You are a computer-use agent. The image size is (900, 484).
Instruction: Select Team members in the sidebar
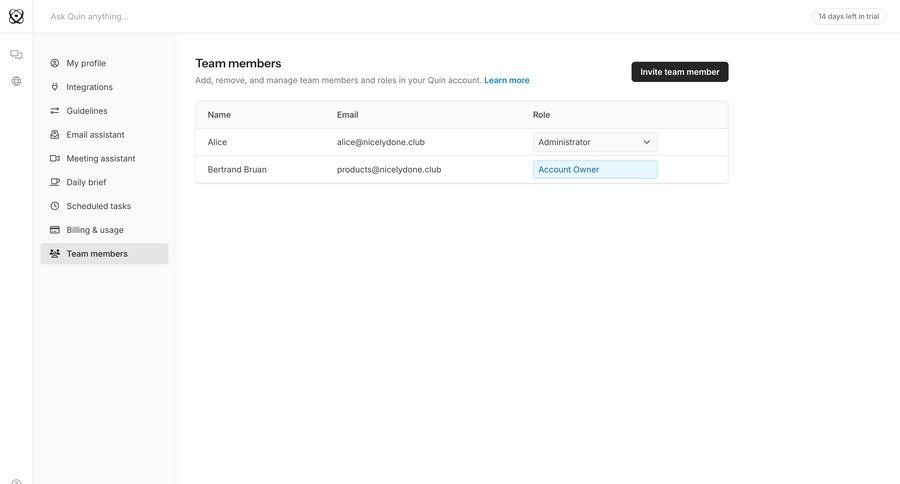coord(97,254)
